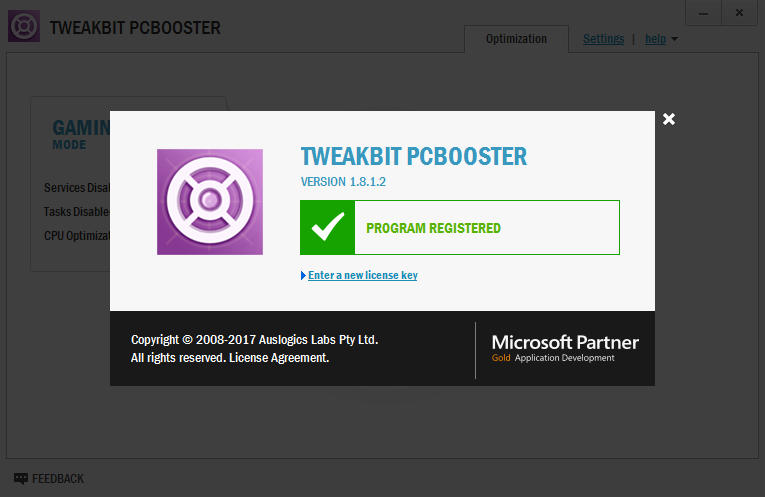Click the FEEDBACK text label
Screen dimensions: 765x497
pos(58,479)
